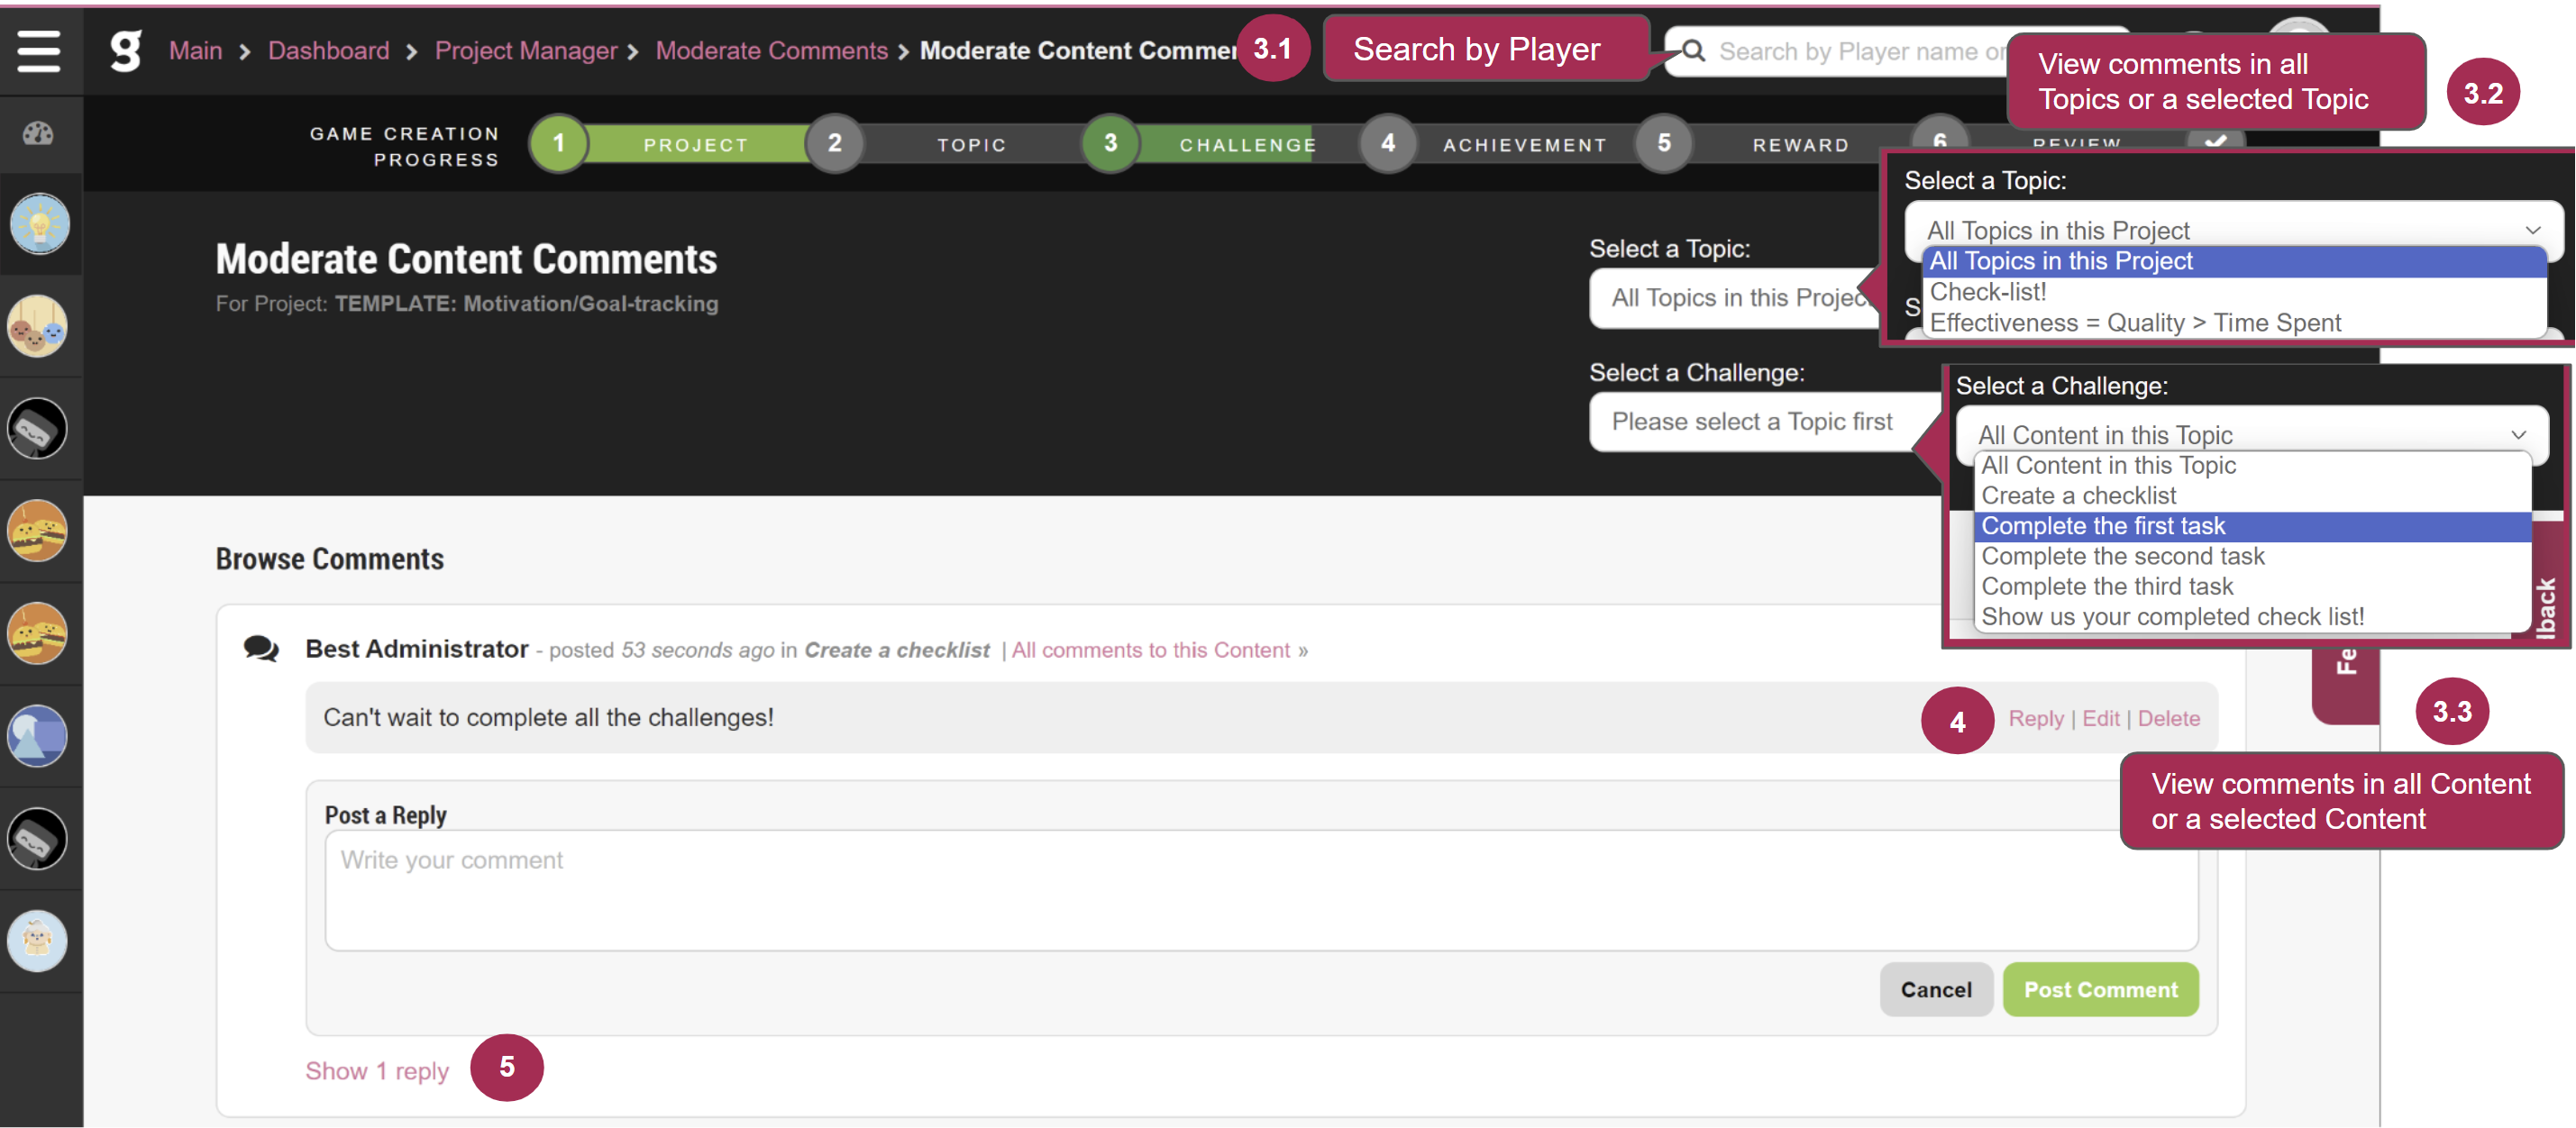Click the Cancel button
This screenshot has width=2576, height=1128.
(1937, 990)
